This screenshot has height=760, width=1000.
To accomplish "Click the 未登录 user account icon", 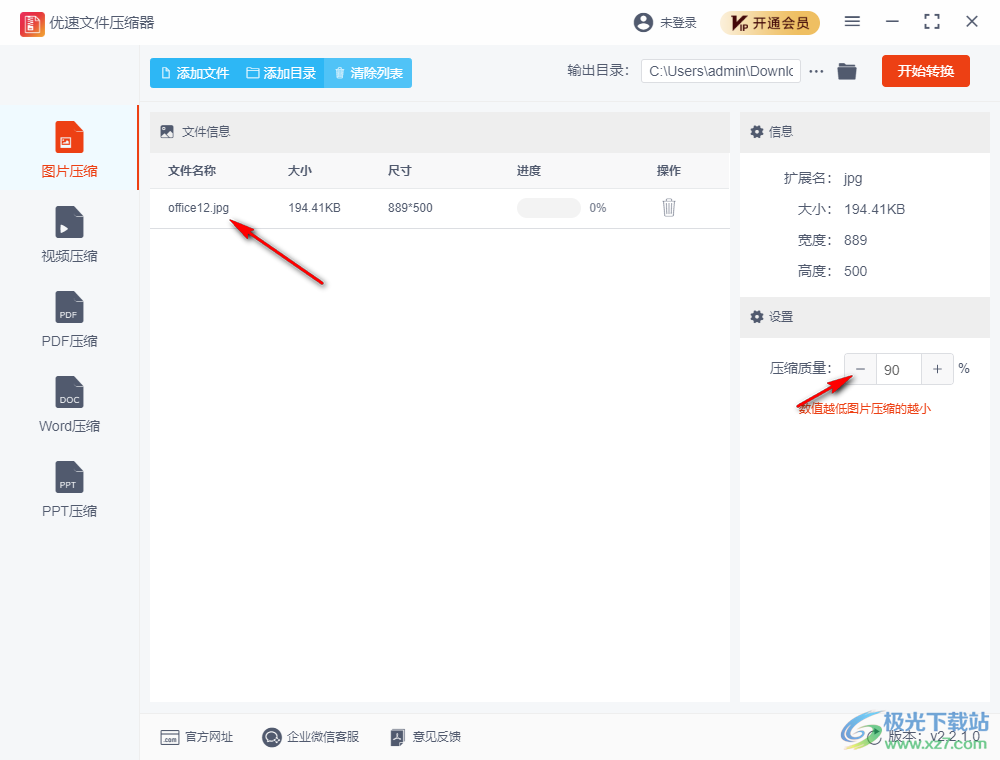I will pos(643,22).
